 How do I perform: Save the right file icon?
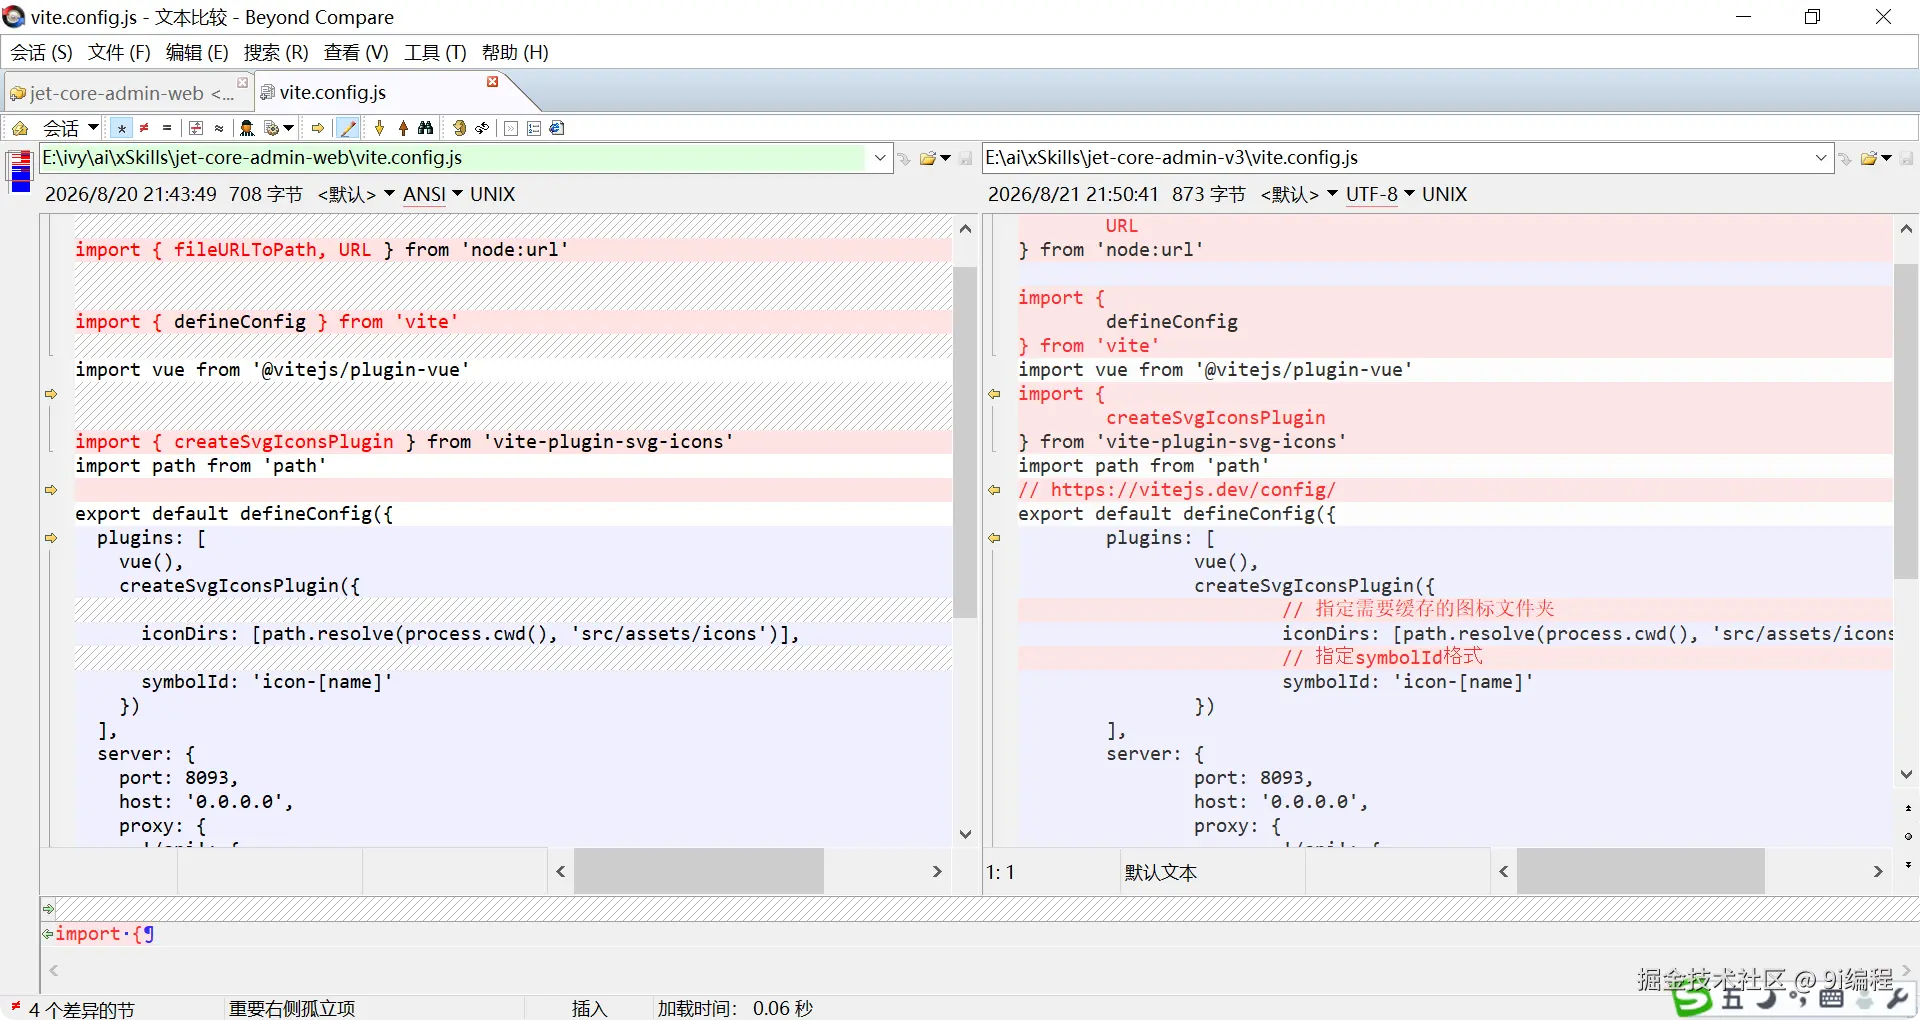click(1907, 159)
